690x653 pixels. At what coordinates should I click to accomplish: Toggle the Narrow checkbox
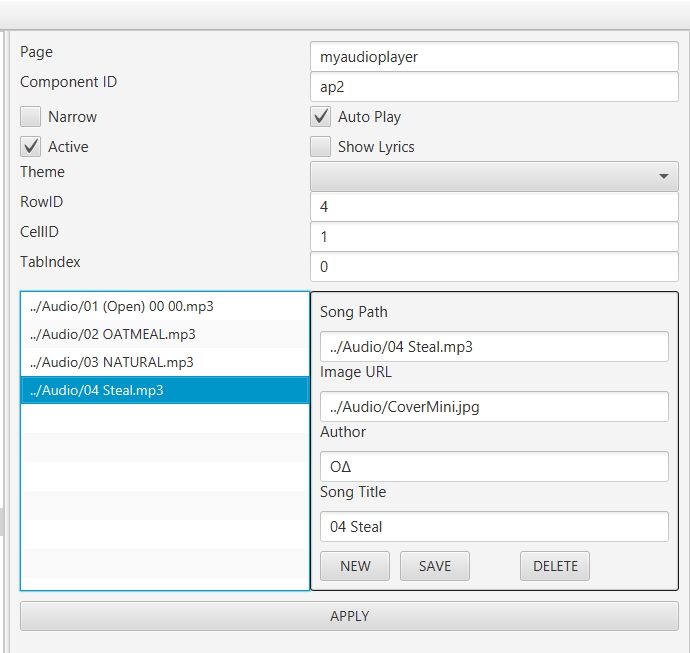pyautogui.click(x=31, y=117)
